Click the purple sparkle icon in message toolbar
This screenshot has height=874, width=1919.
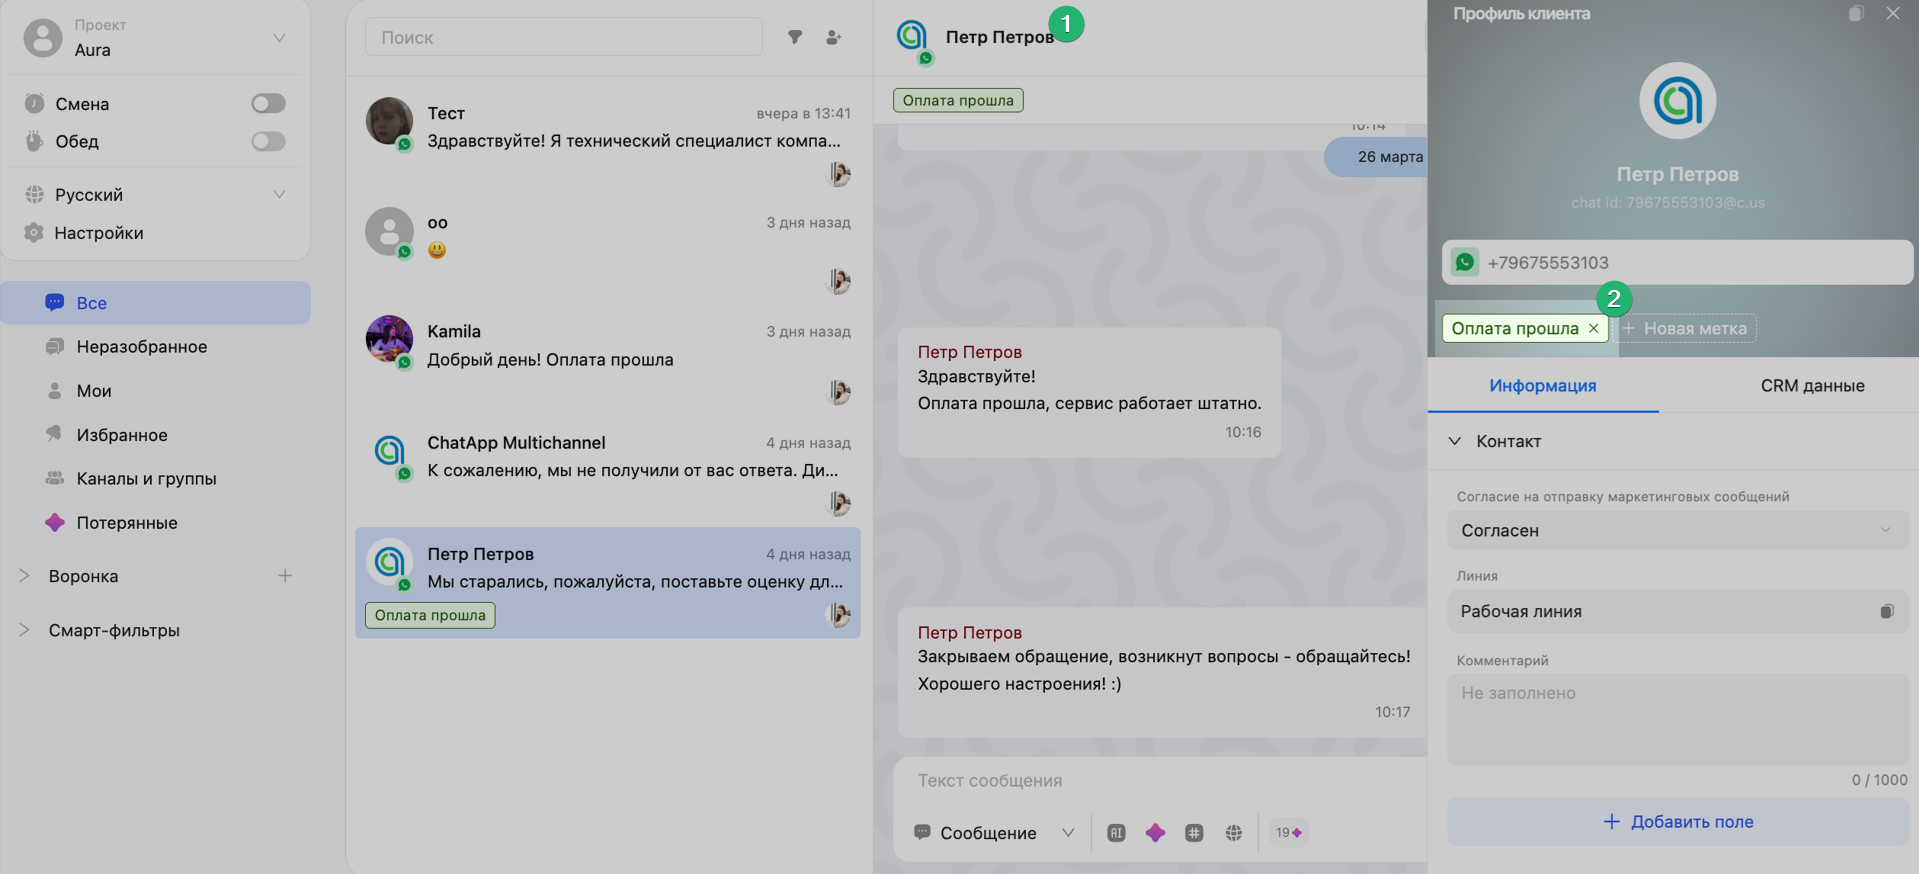(1155, 832)
